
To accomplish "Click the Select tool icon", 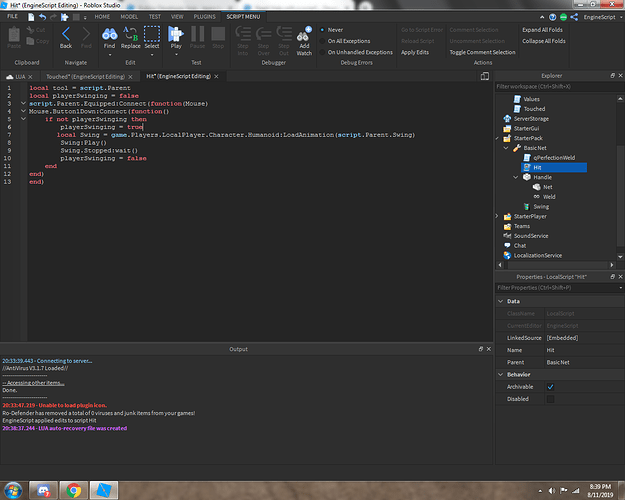I will point(151,34).
